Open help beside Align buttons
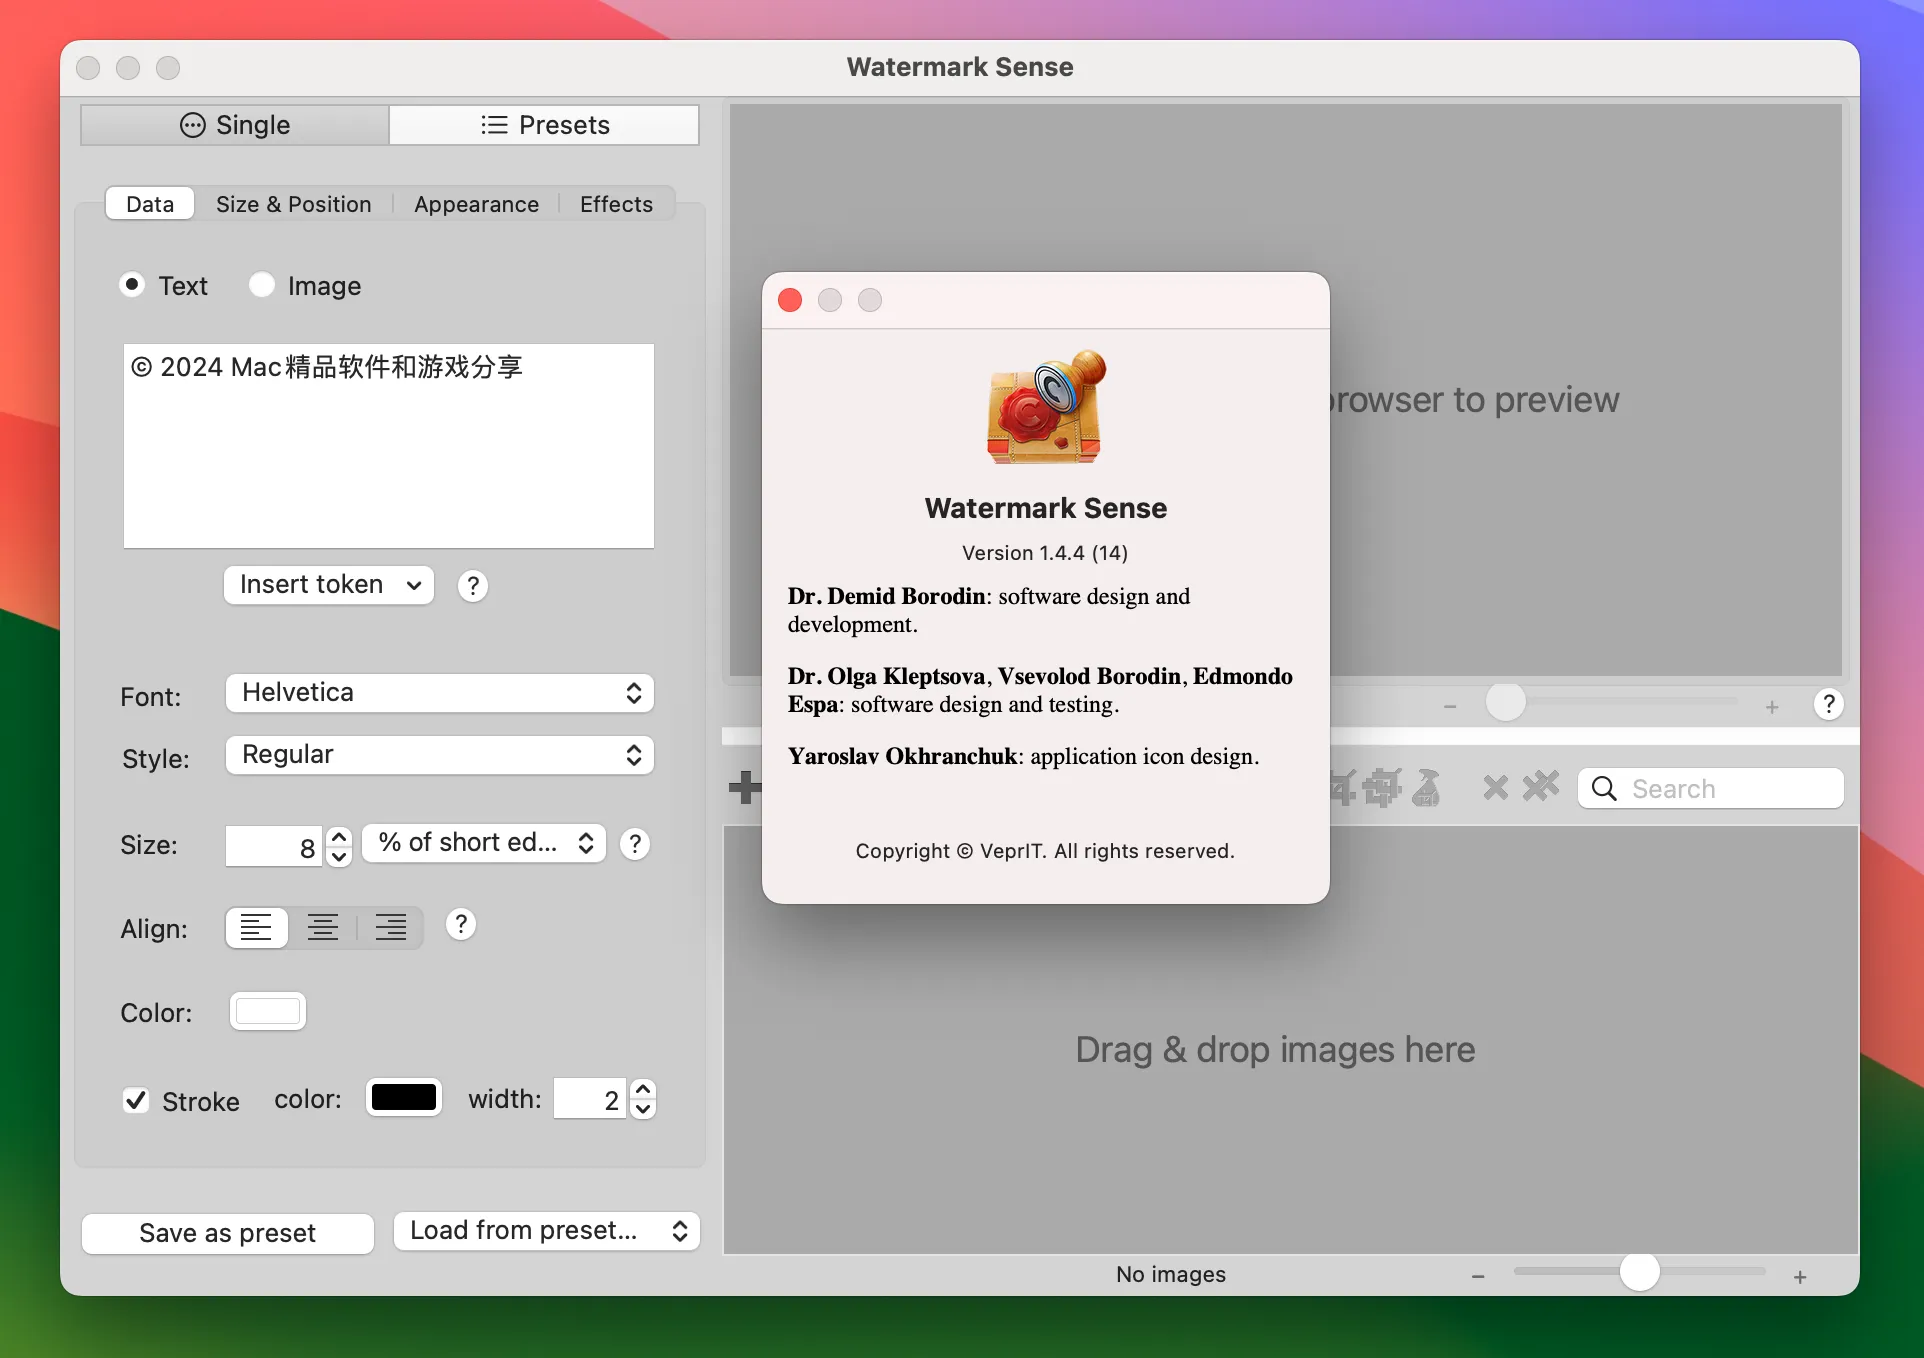 click(460, 925)
